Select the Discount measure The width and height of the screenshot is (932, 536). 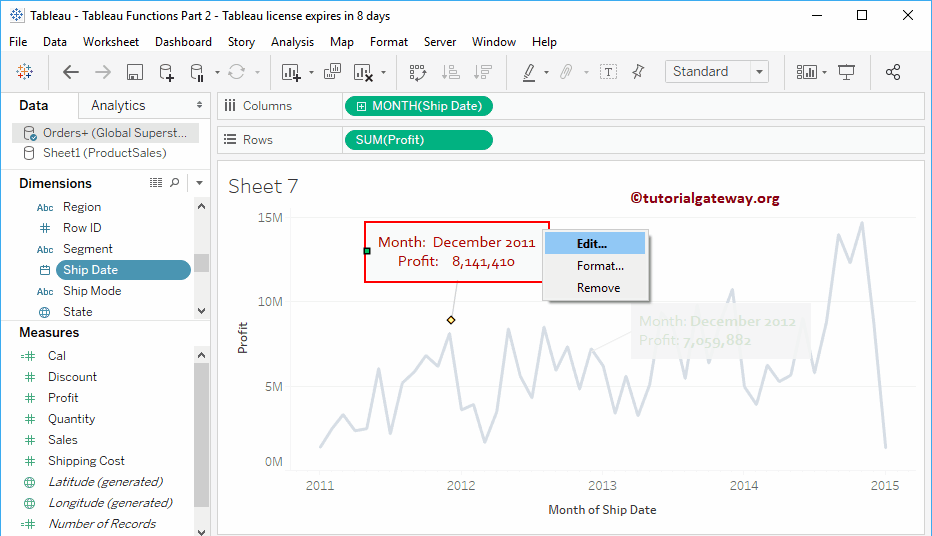tap(73, 377)
